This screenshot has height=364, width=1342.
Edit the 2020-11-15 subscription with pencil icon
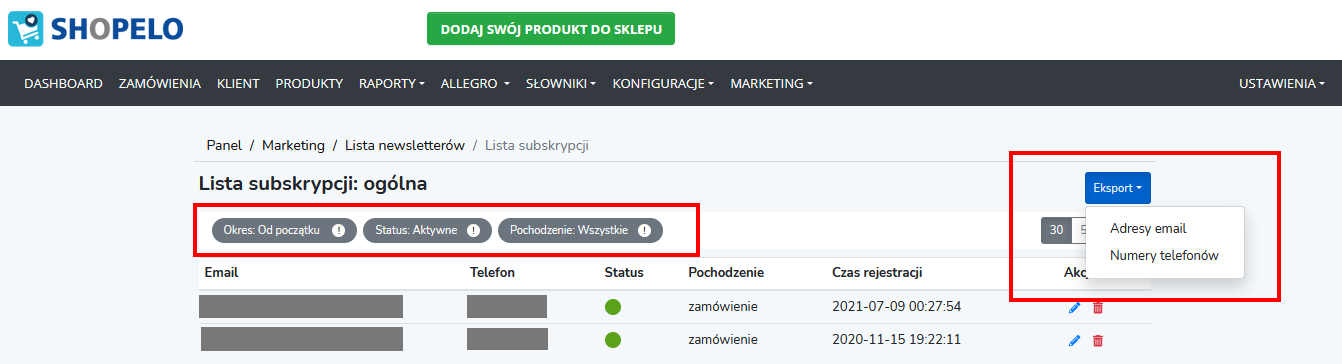point(1075,341)
